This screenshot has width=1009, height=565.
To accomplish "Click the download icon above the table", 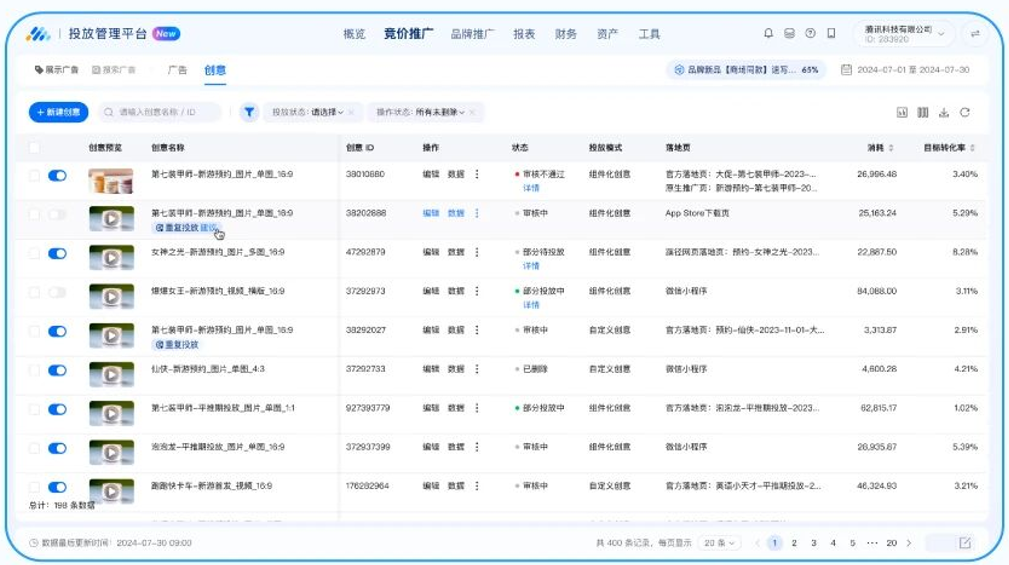I will pos(944,113).
